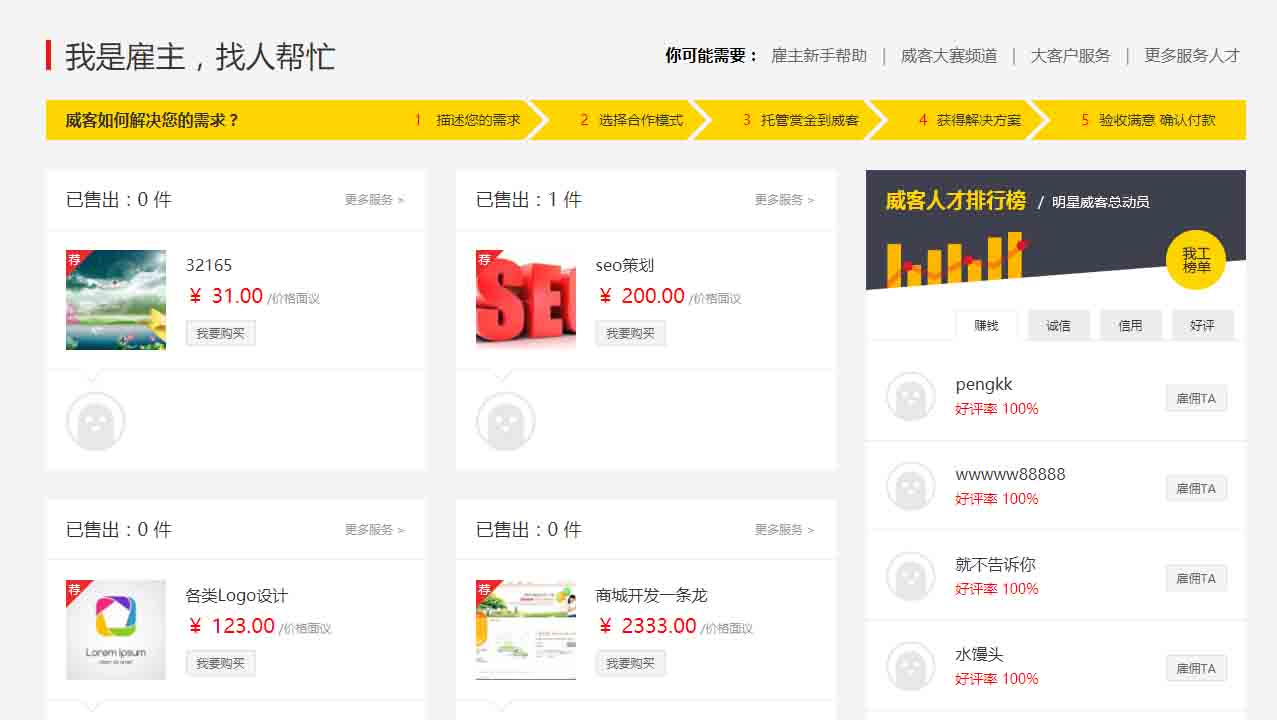Viewport: 1277px width, 720px height.
Task: Open the 大客户服务 link
Action: pyautogui.click(x=1070, y=56)
